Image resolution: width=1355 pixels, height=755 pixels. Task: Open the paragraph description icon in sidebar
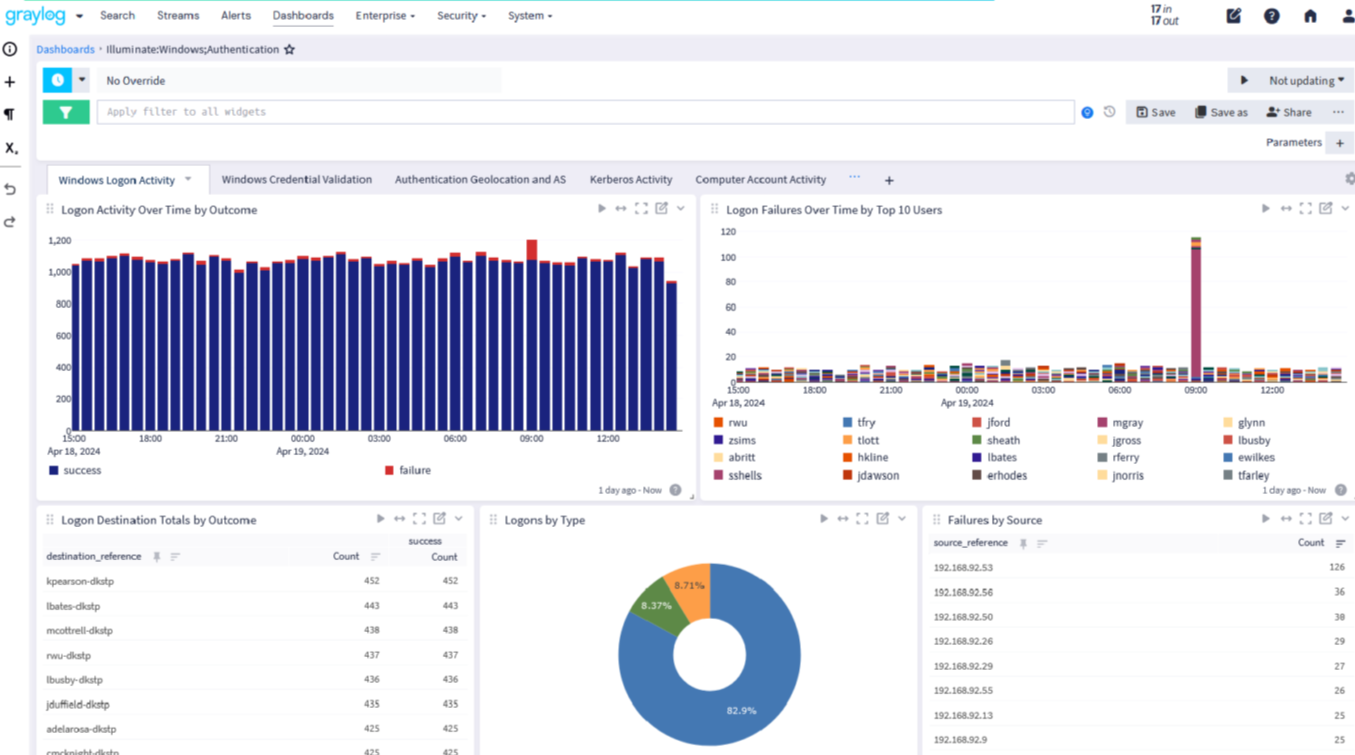pyautogui.click(x=10, y=115)
